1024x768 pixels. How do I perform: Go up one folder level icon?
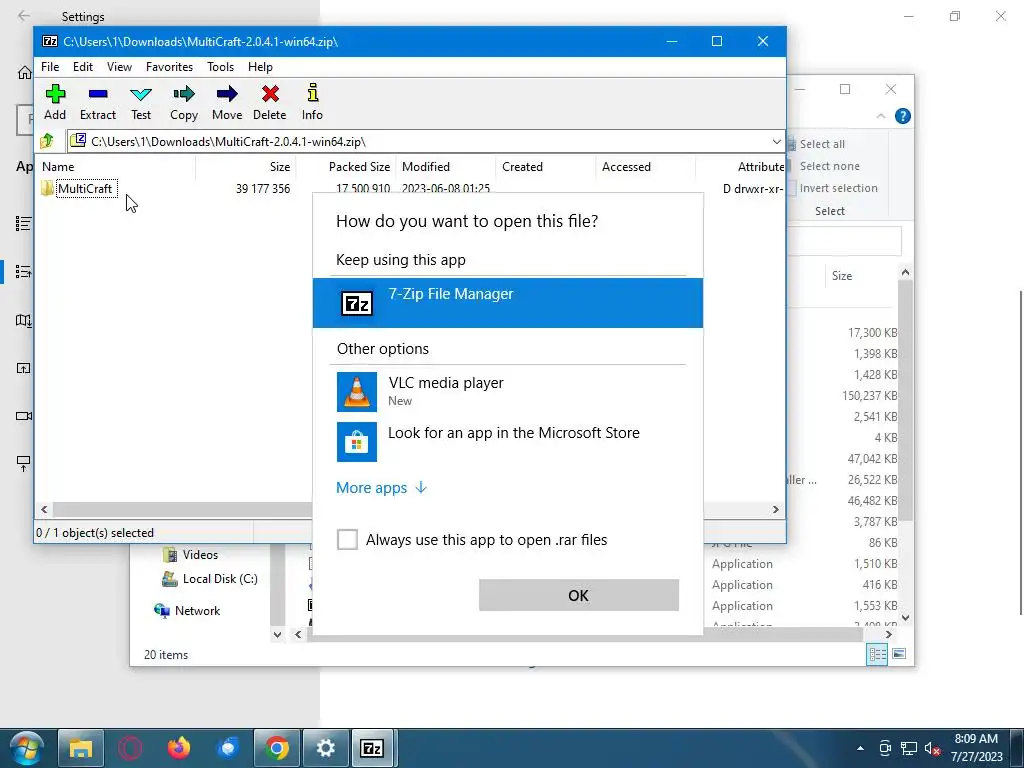coord(47,140)
